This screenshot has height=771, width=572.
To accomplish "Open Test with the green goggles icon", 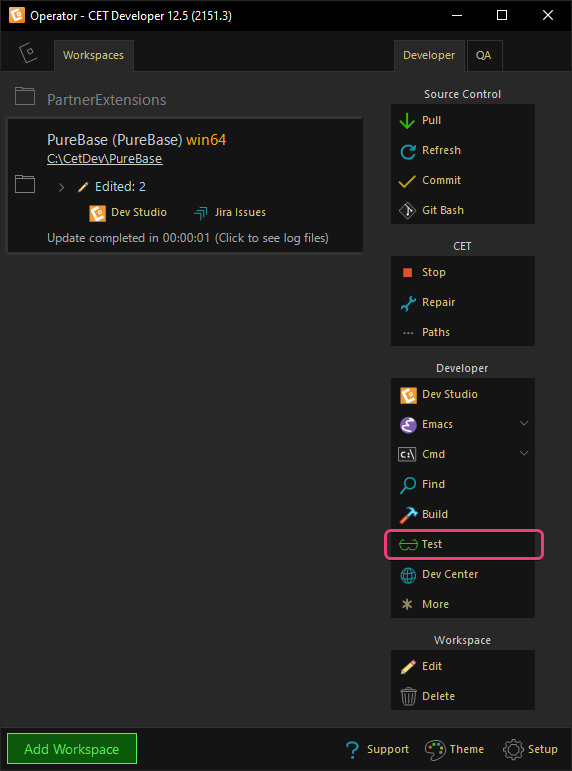I will tap(408, 544).
